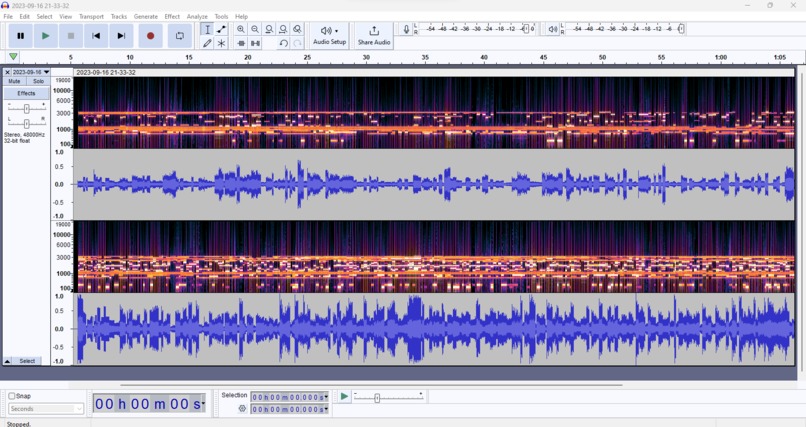Open selection end time format dropdown

pos(326,410)
